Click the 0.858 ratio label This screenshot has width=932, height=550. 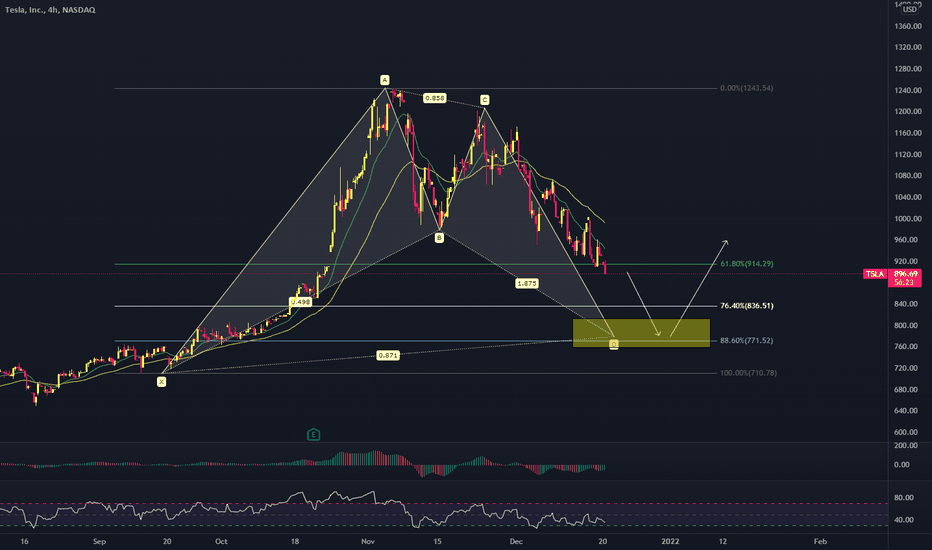coord(434,98)
